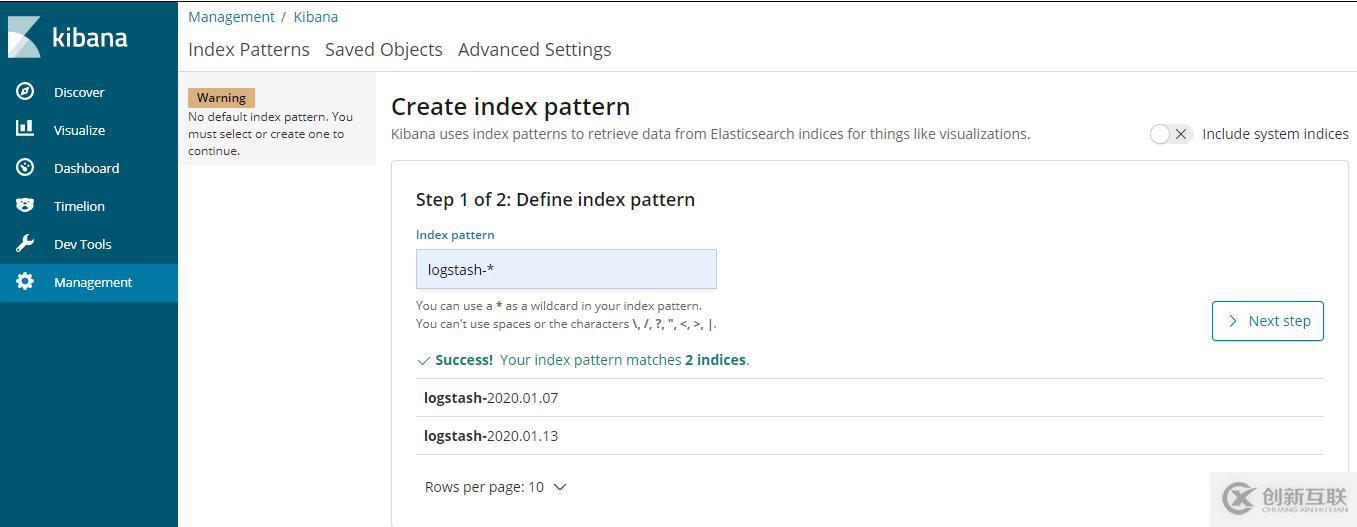
Task: Click the Dev Tools wrench icon
Action: (25, 244)
